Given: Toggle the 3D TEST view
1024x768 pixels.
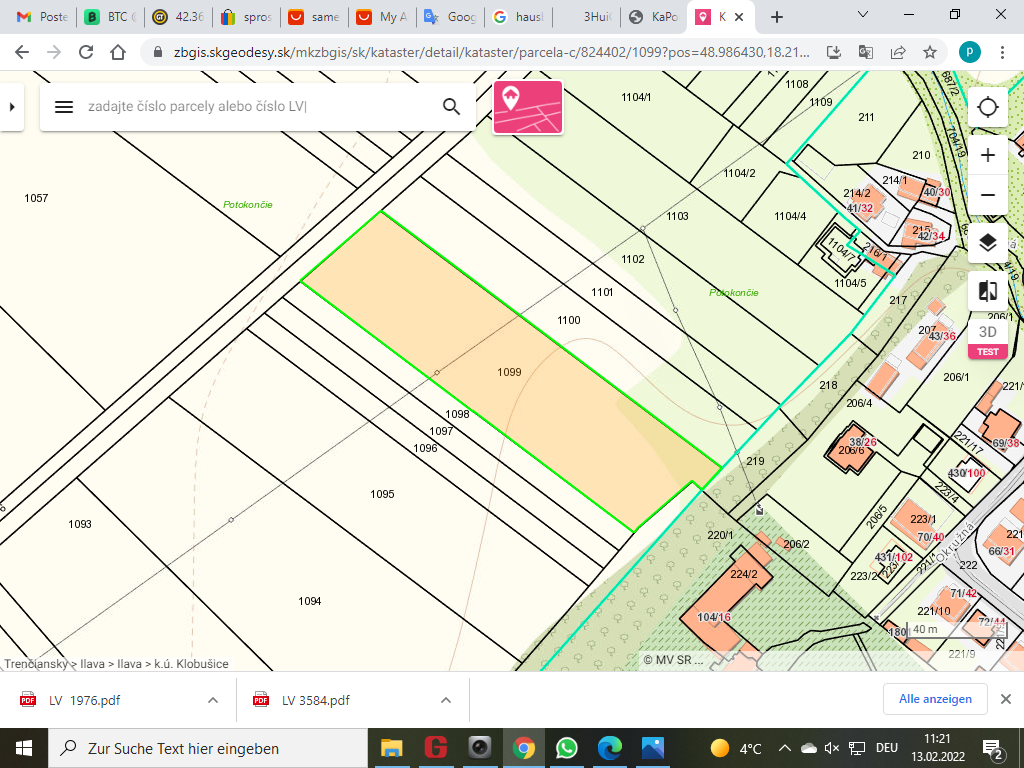Looking at the screenshot, I should (987, 338).
